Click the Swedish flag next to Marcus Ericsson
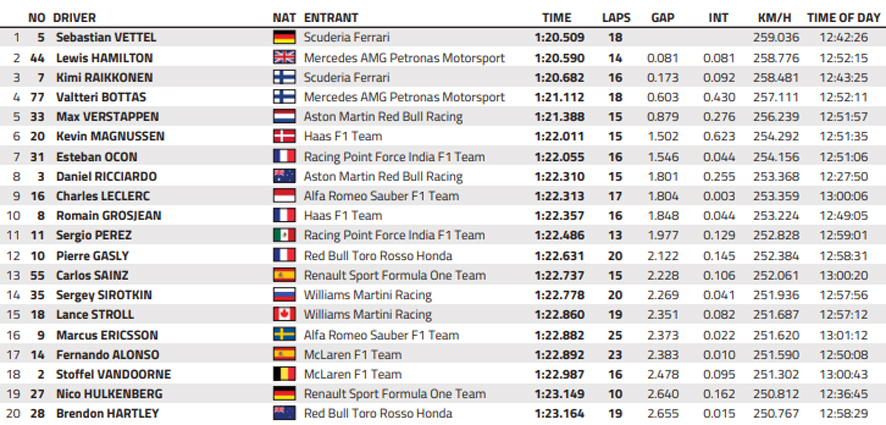This screenshot has width=886, height=425. (284, 335)
